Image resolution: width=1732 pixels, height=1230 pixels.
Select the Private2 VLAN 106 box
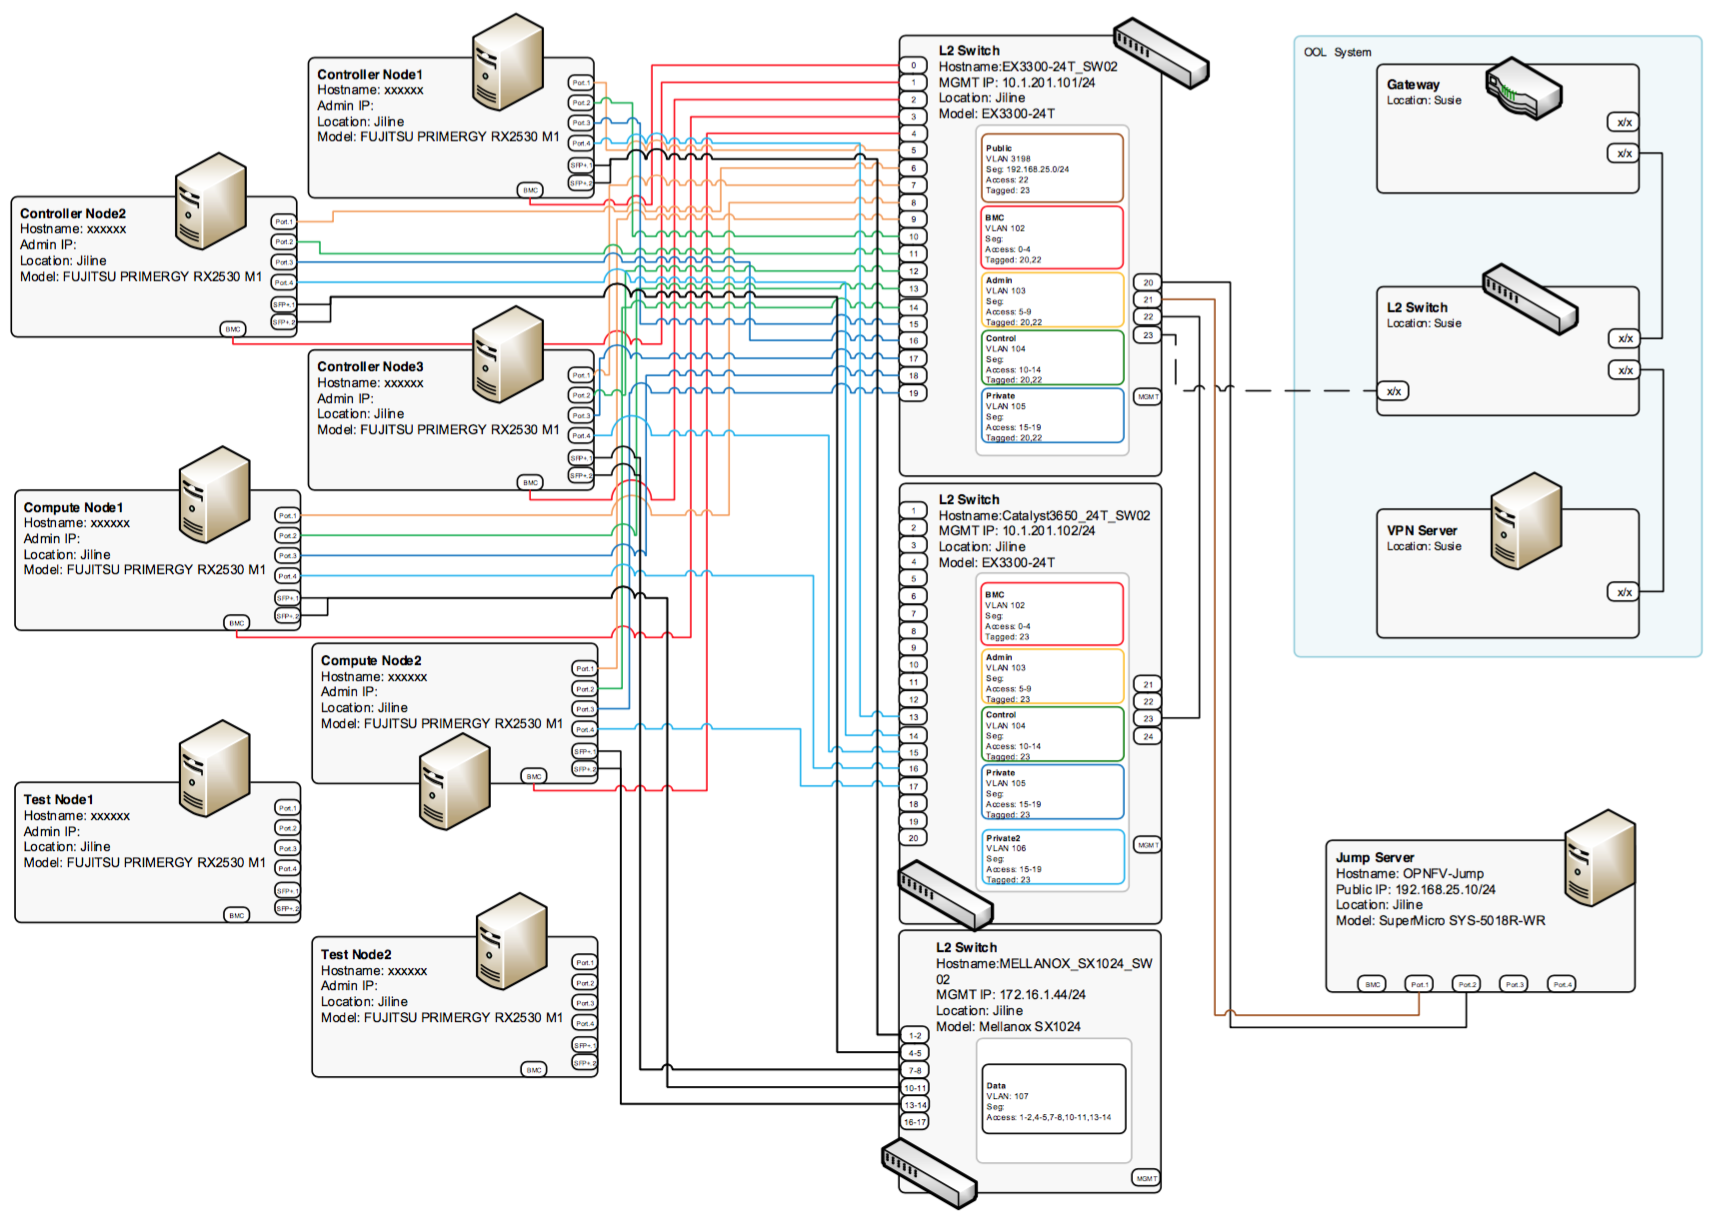pos(1052,857)
